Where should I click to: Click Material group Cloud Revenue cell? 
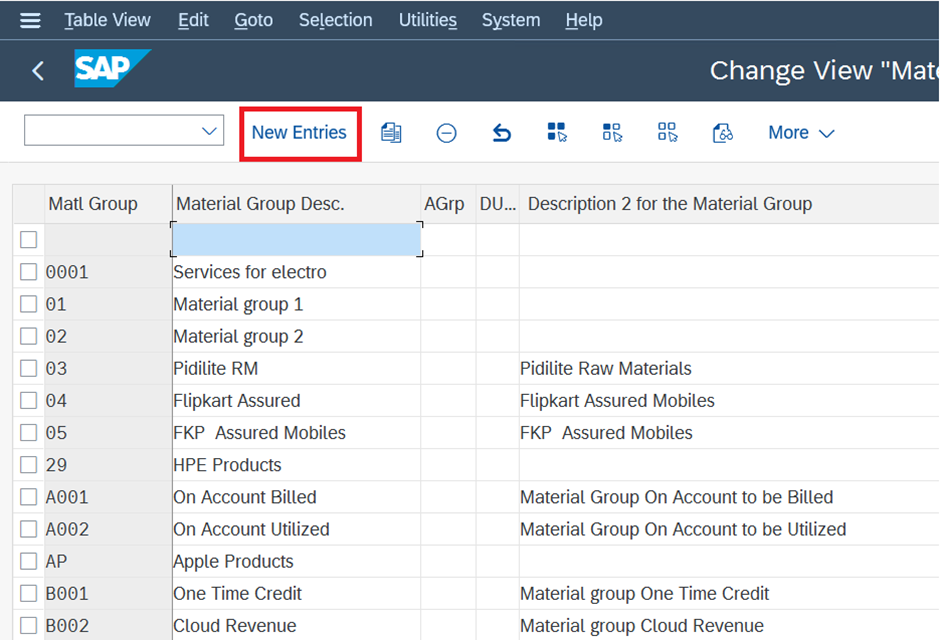[x=729, y=626]
